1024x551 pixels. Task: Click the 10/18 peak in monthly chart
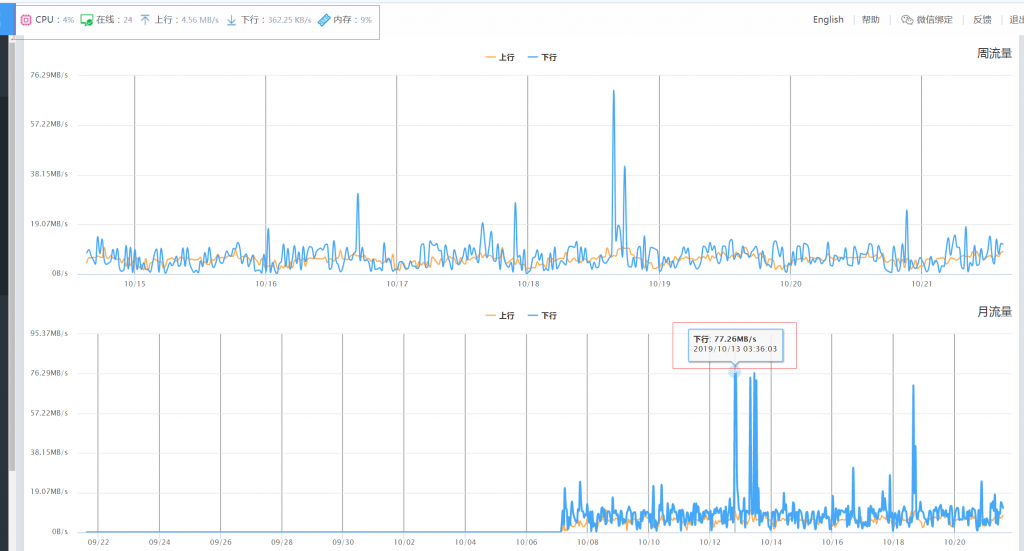click(x=913, y=387)
